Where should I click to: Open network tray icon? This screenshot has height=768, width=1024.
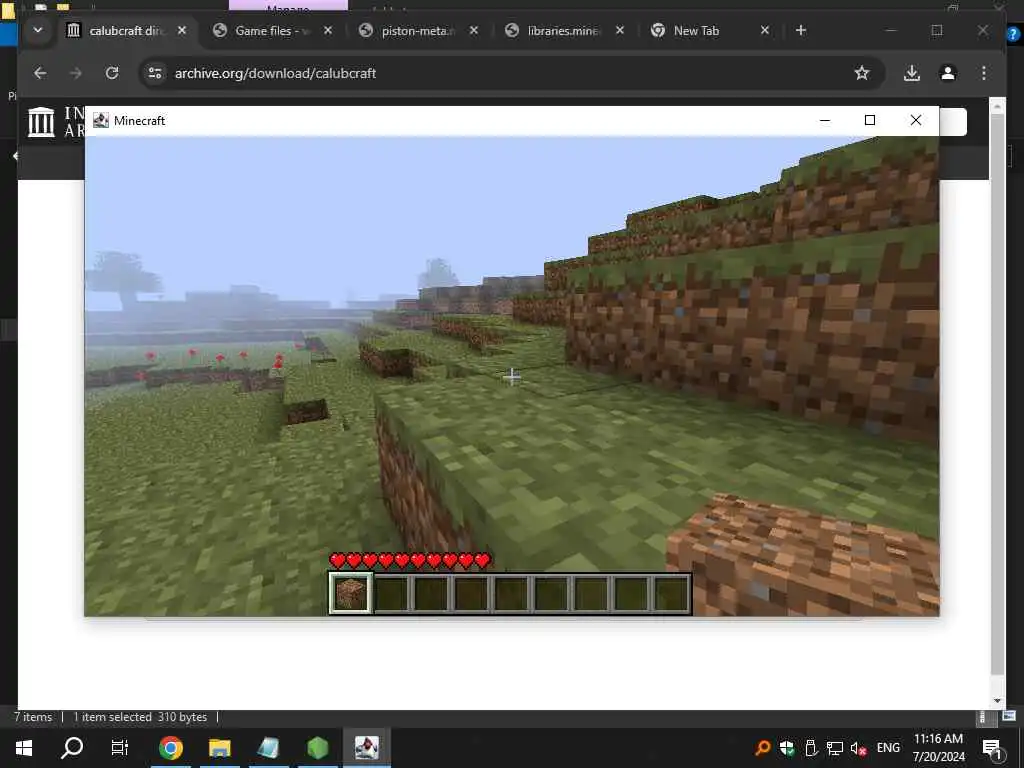point(835,748)
